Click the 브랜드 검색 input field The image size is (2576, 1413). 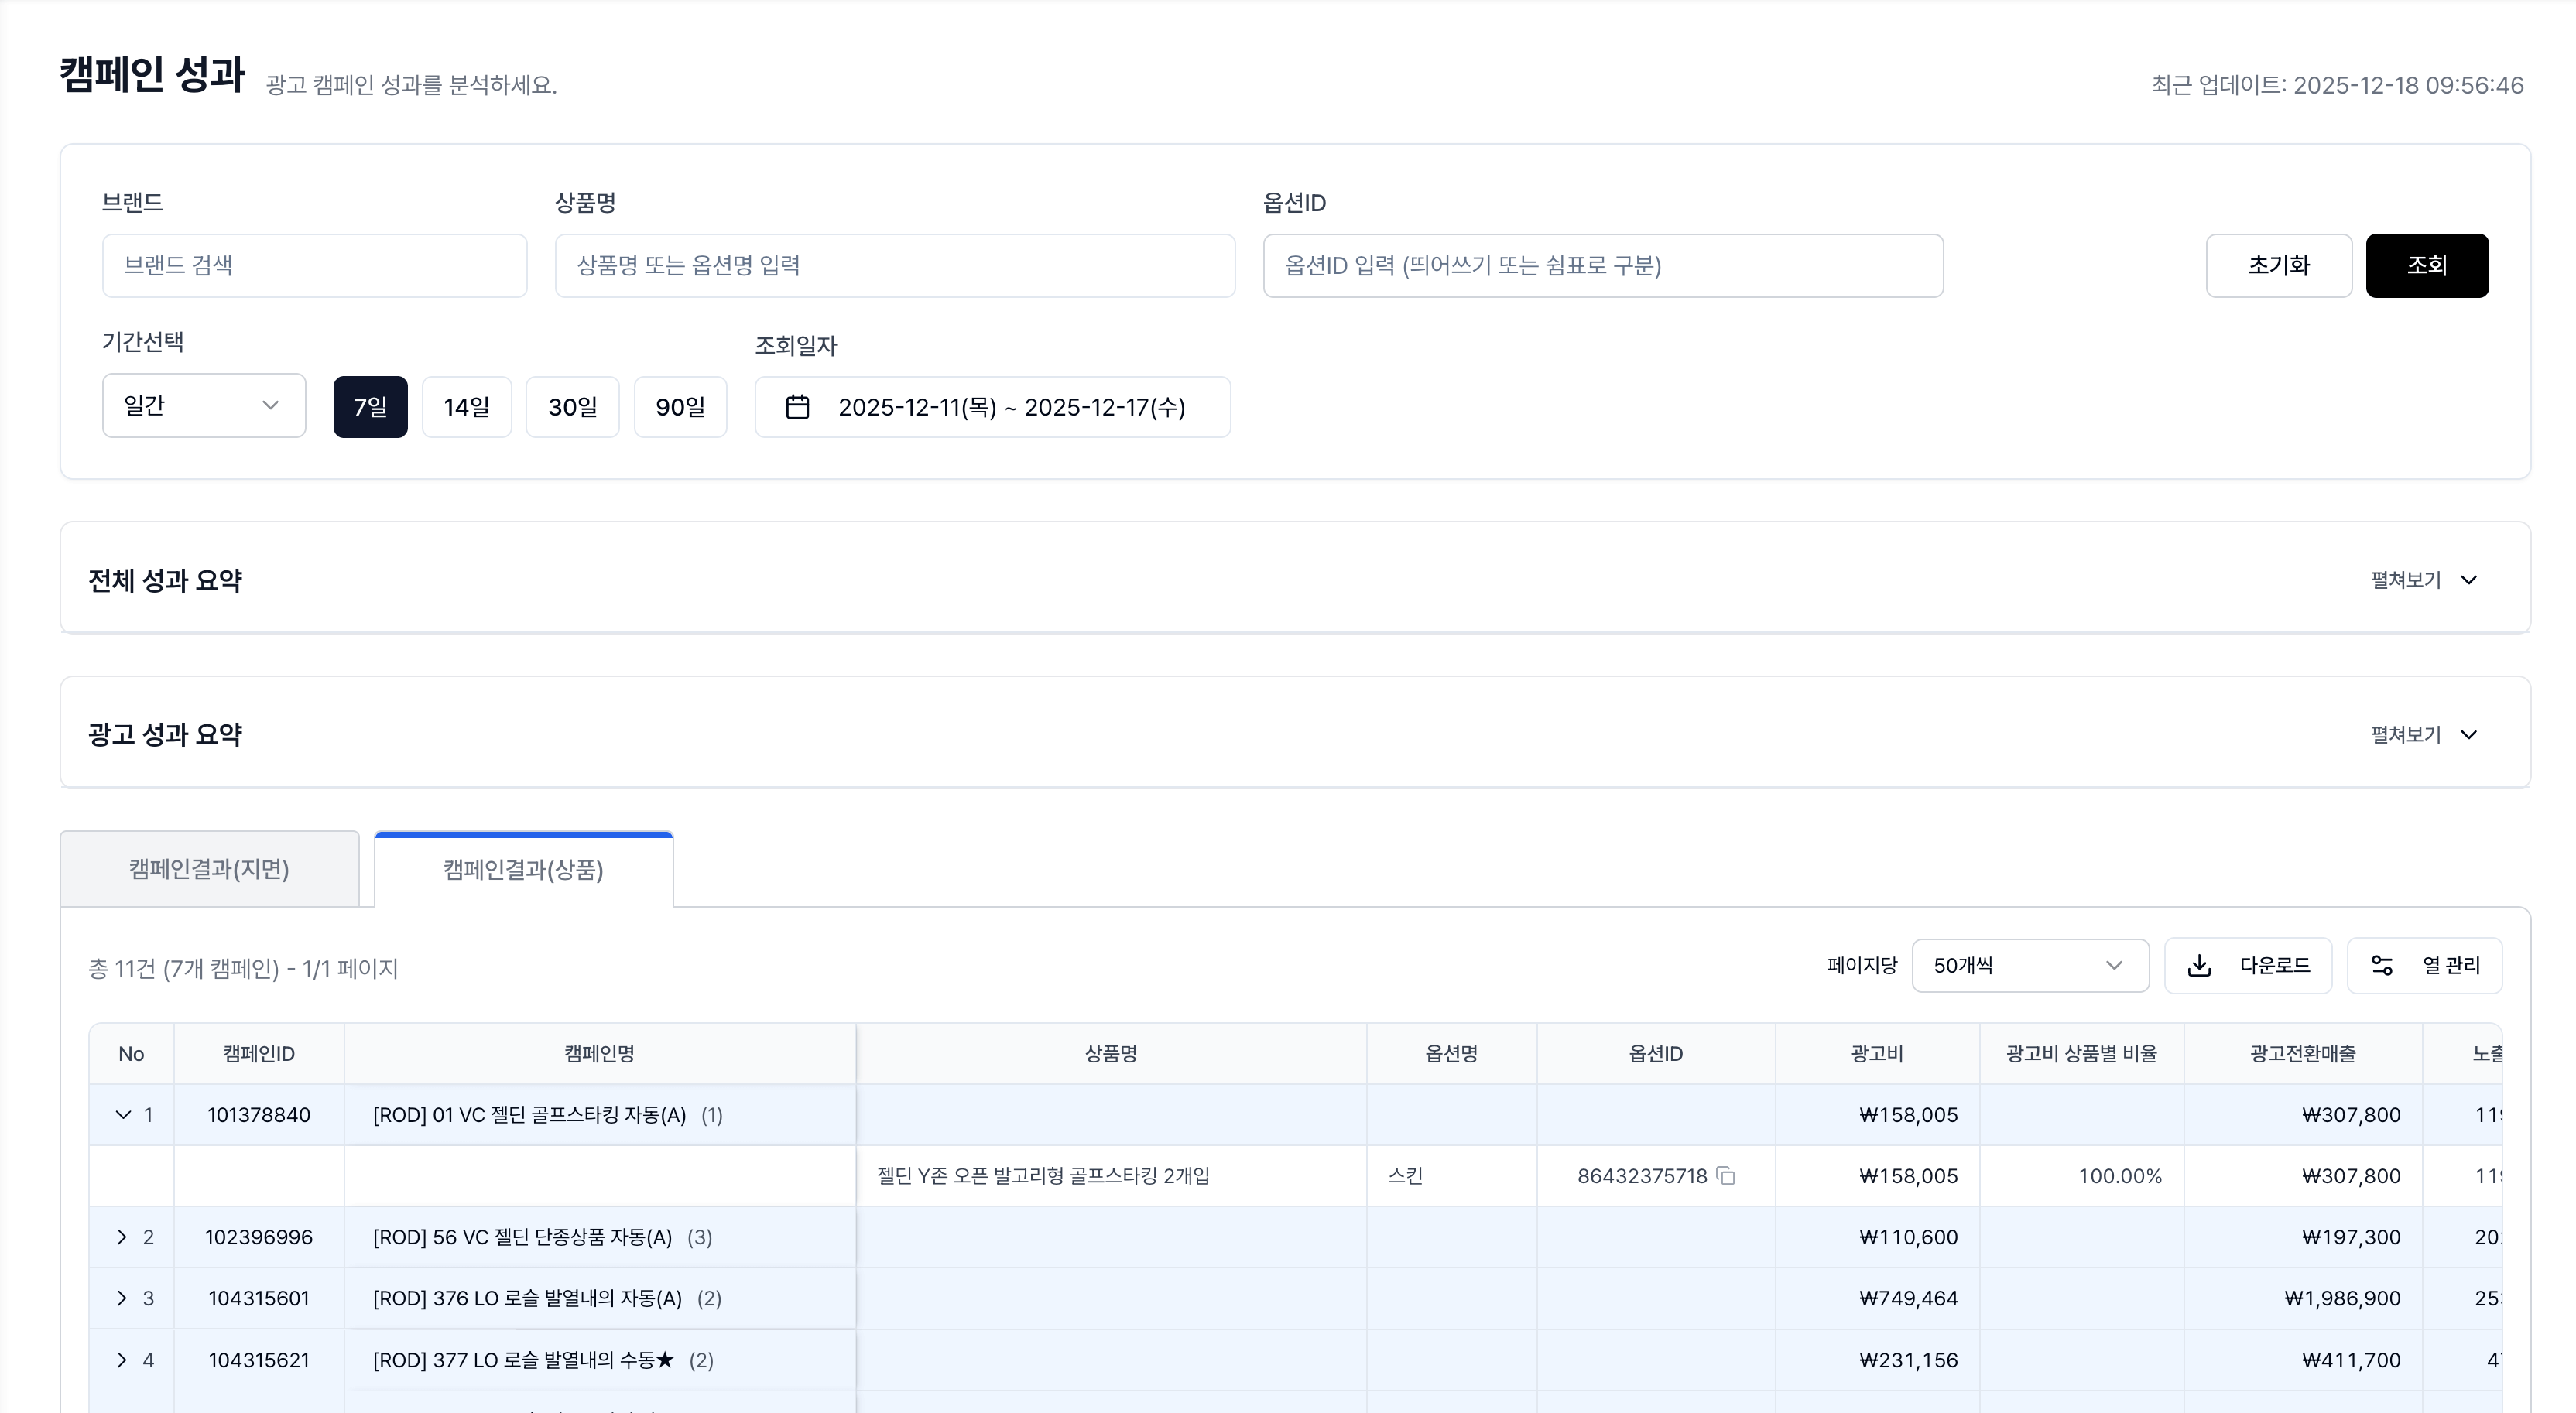pos(314,265)
